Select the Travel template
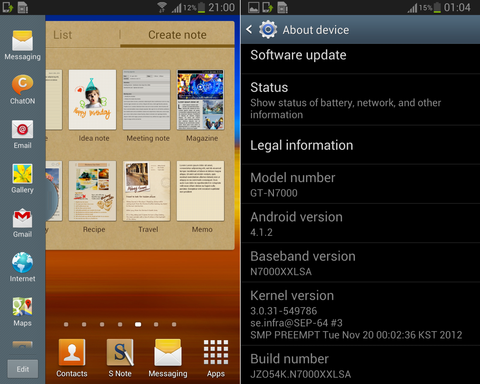This screenshot has height=384, width=480. pos(147,197)
